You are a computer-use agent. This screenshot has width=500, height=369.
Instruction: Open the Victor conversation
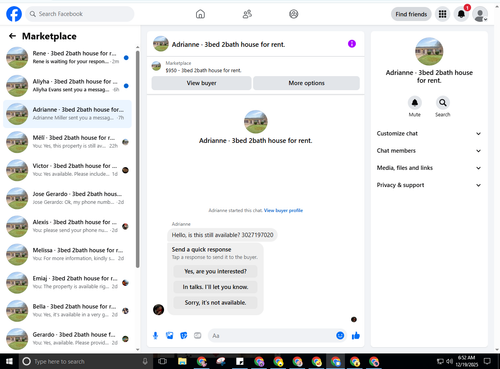pyautogui.click(x=67, y=170)
